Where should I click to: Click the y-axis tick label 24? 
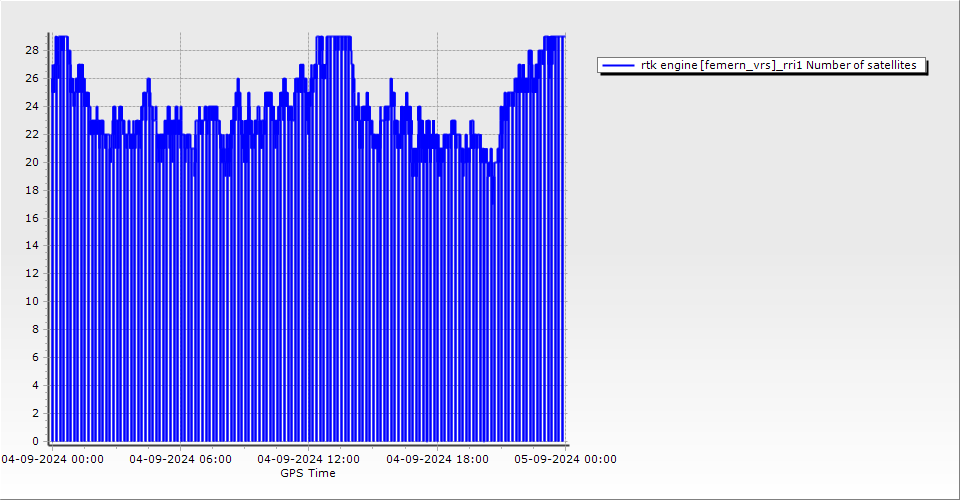[32, 106]
